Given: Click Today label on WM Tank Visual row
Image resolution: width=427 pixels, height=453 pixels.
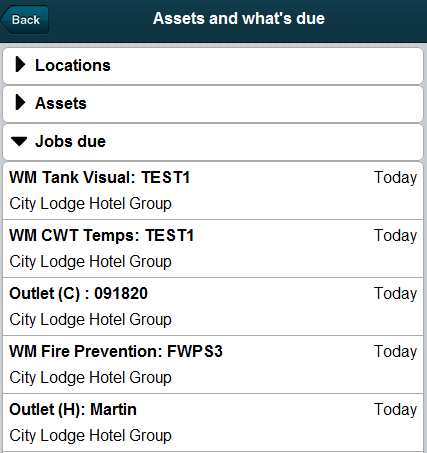Looking at the screenshot, I should (395, 178).
